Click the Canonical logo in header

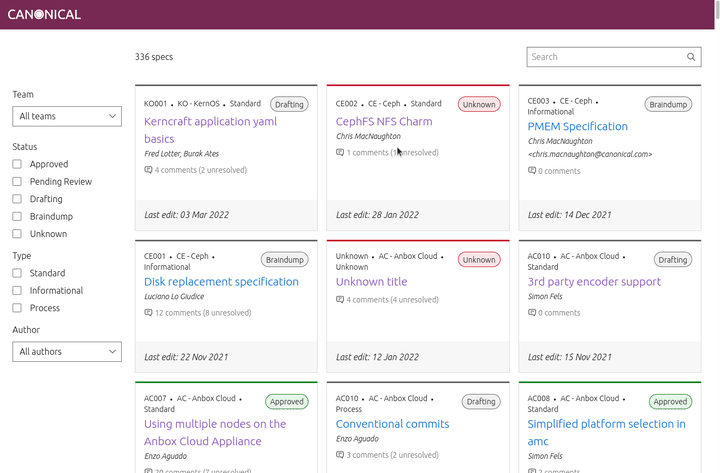point(44,14)
